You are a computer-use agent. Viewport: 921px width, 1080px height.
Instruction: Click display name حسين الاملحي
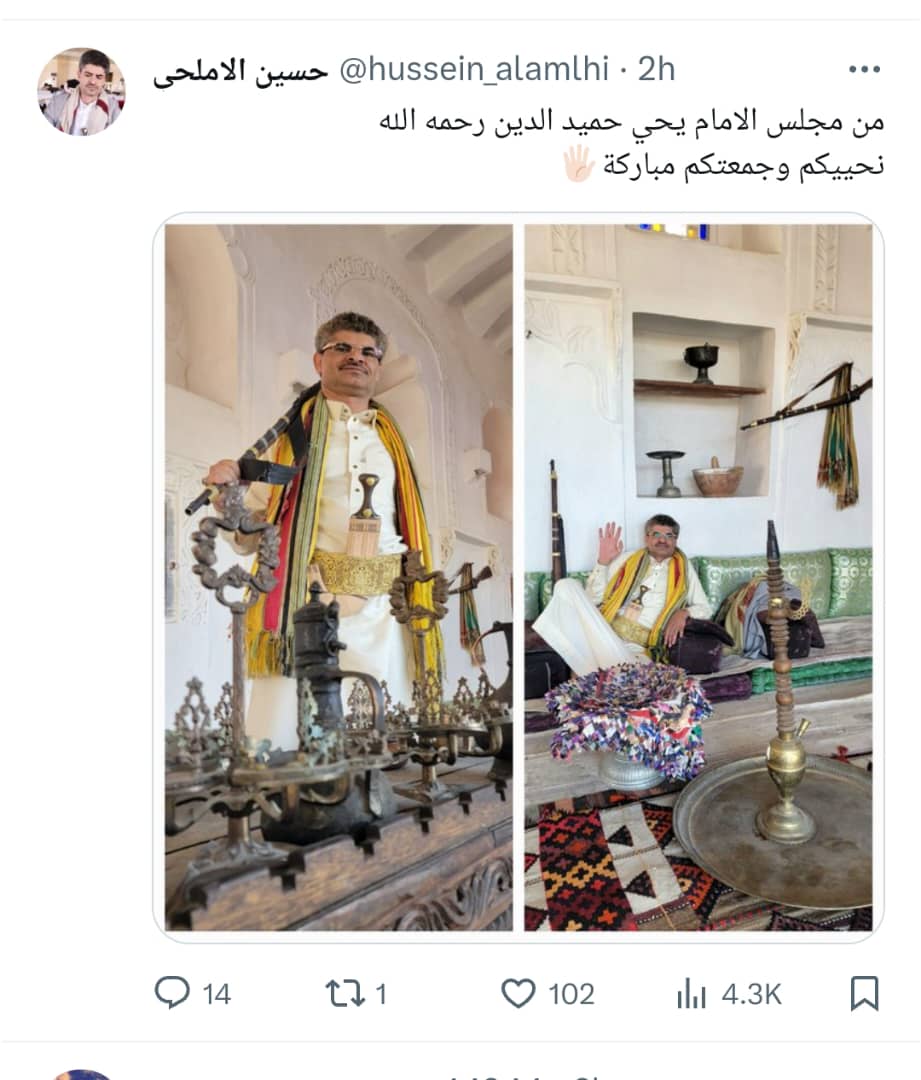pos(240,70)
